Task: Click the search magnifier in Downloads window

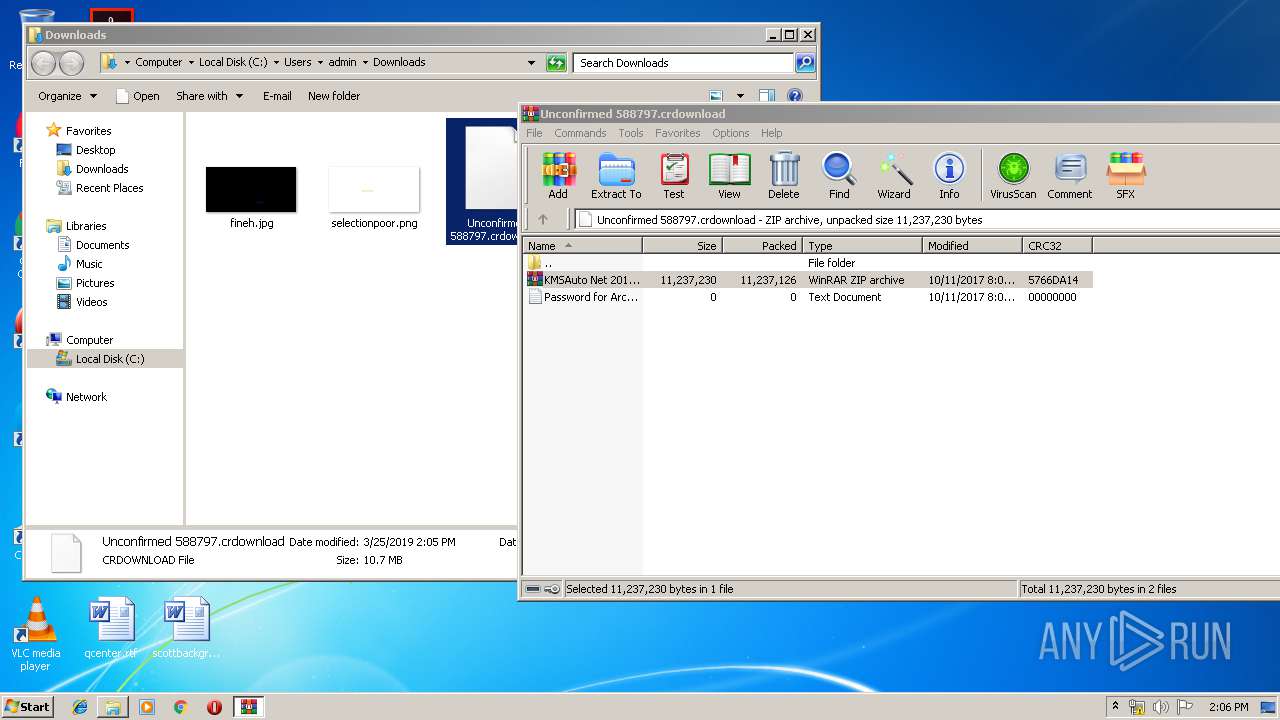Action: pyautogui.click(x=804, y=63)
